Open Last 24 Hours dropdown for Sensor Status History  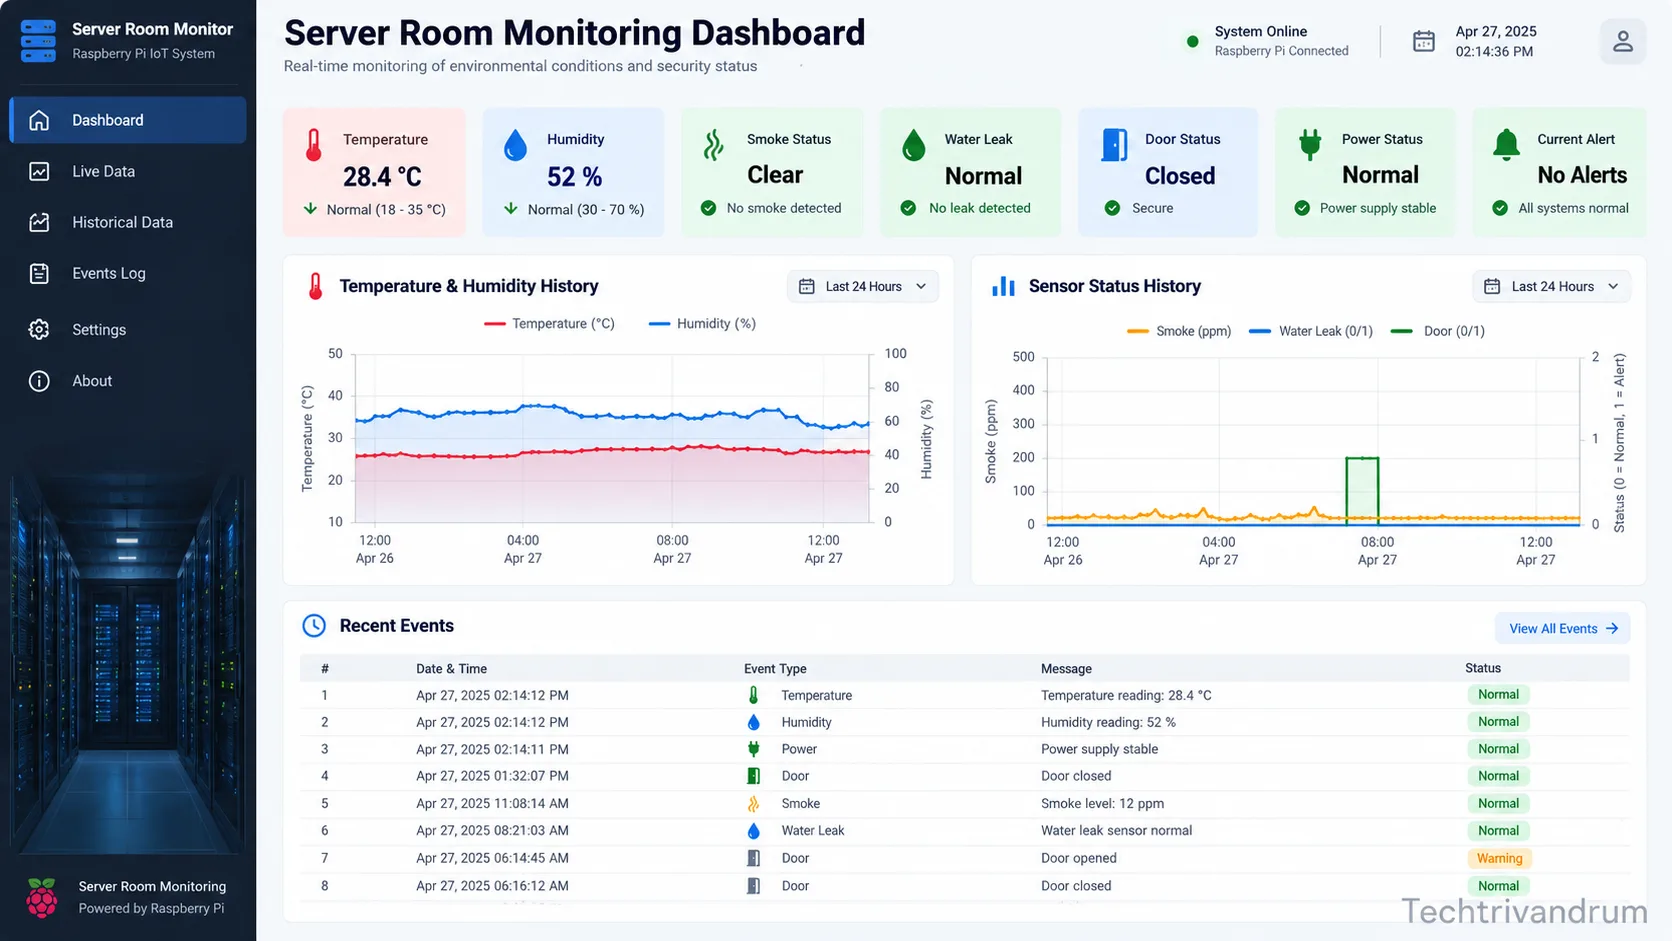1551,286
